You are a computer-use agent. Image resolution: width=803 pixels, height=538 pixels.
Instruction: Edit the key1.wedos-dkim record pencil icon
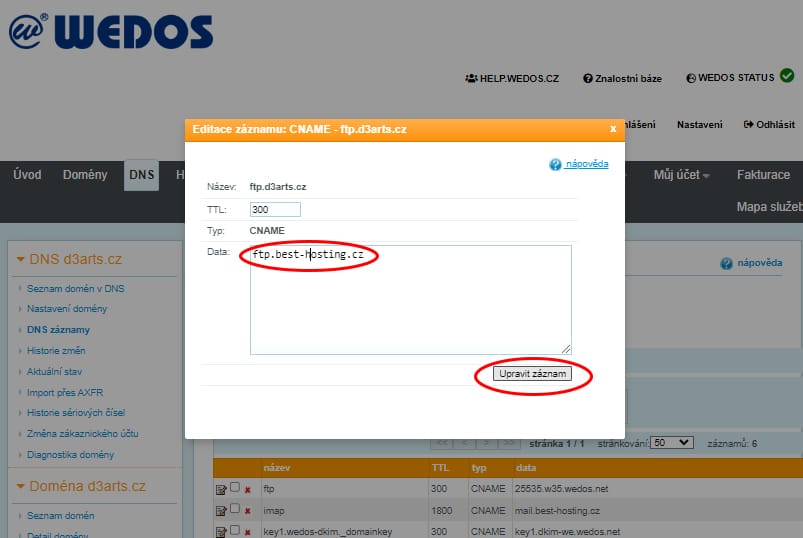tap(221, 532)
